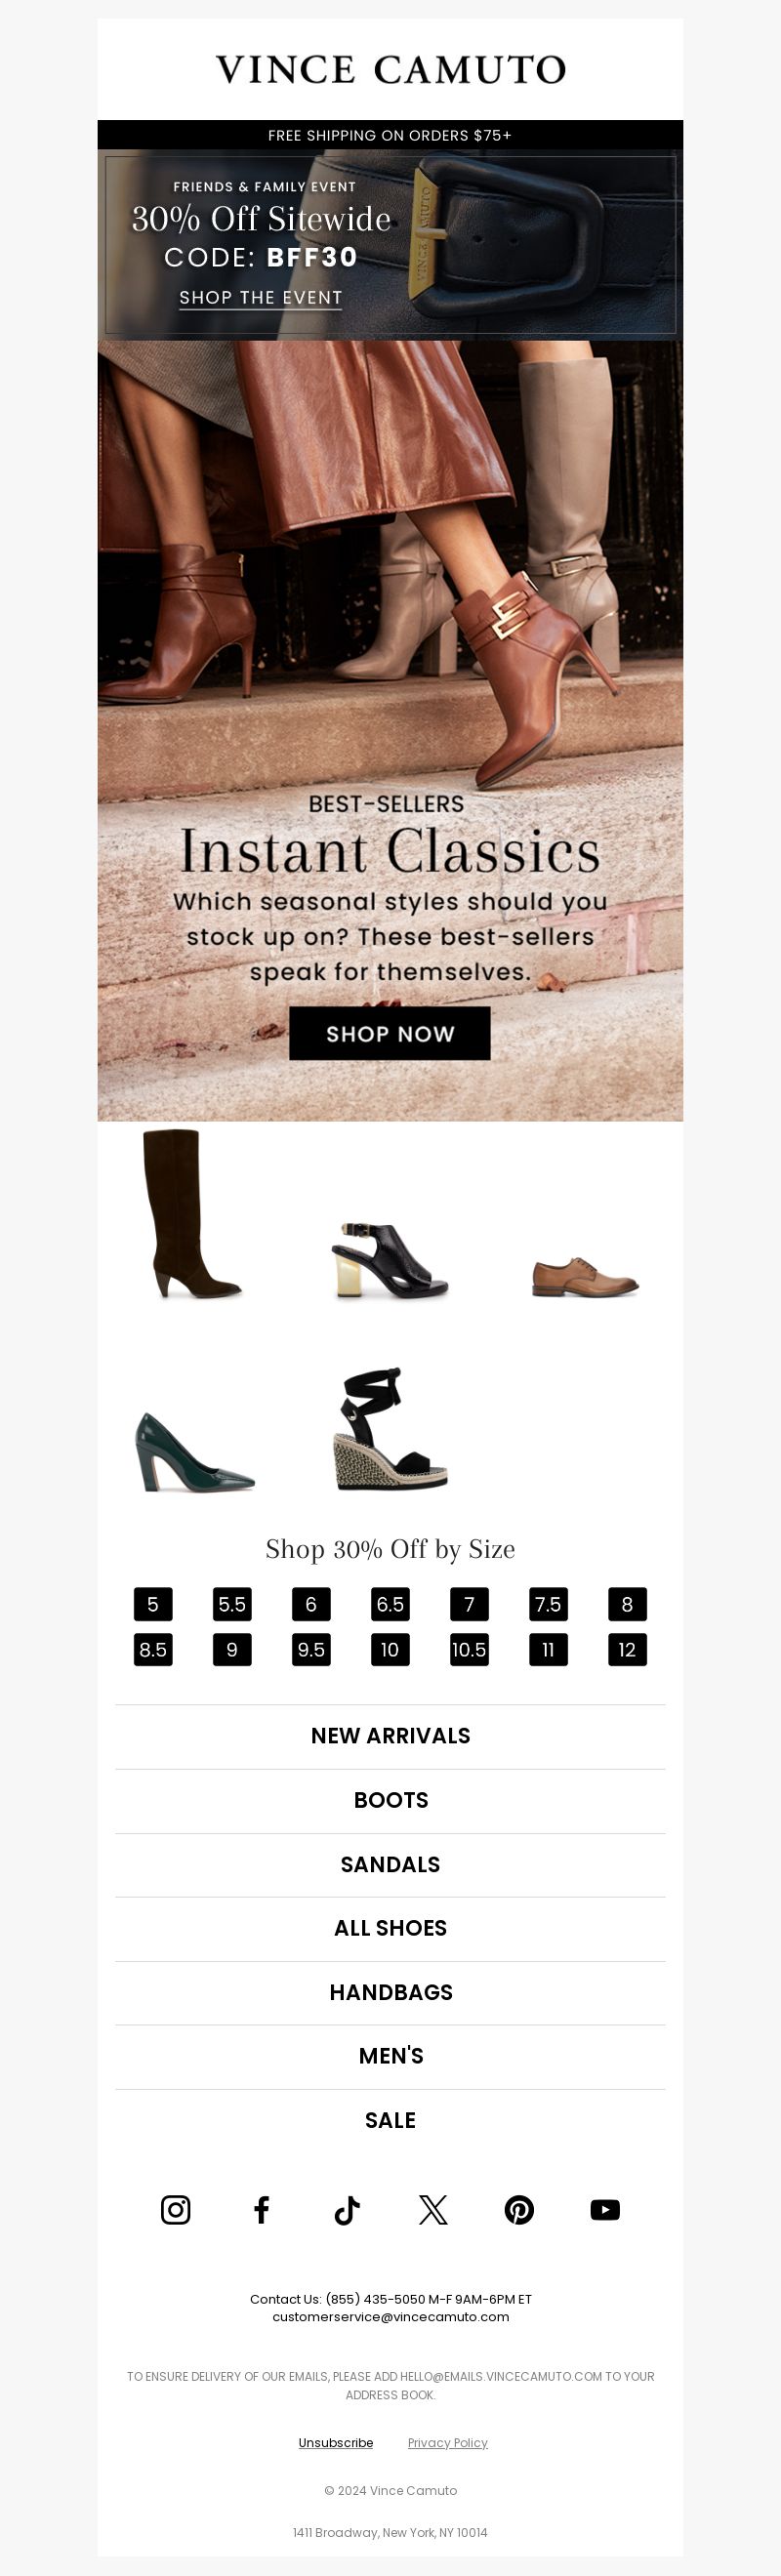The height and width of the screenshot is (2576, 781).
Task: Select size 5.5 box
Action: click(x=232, y=1604)
